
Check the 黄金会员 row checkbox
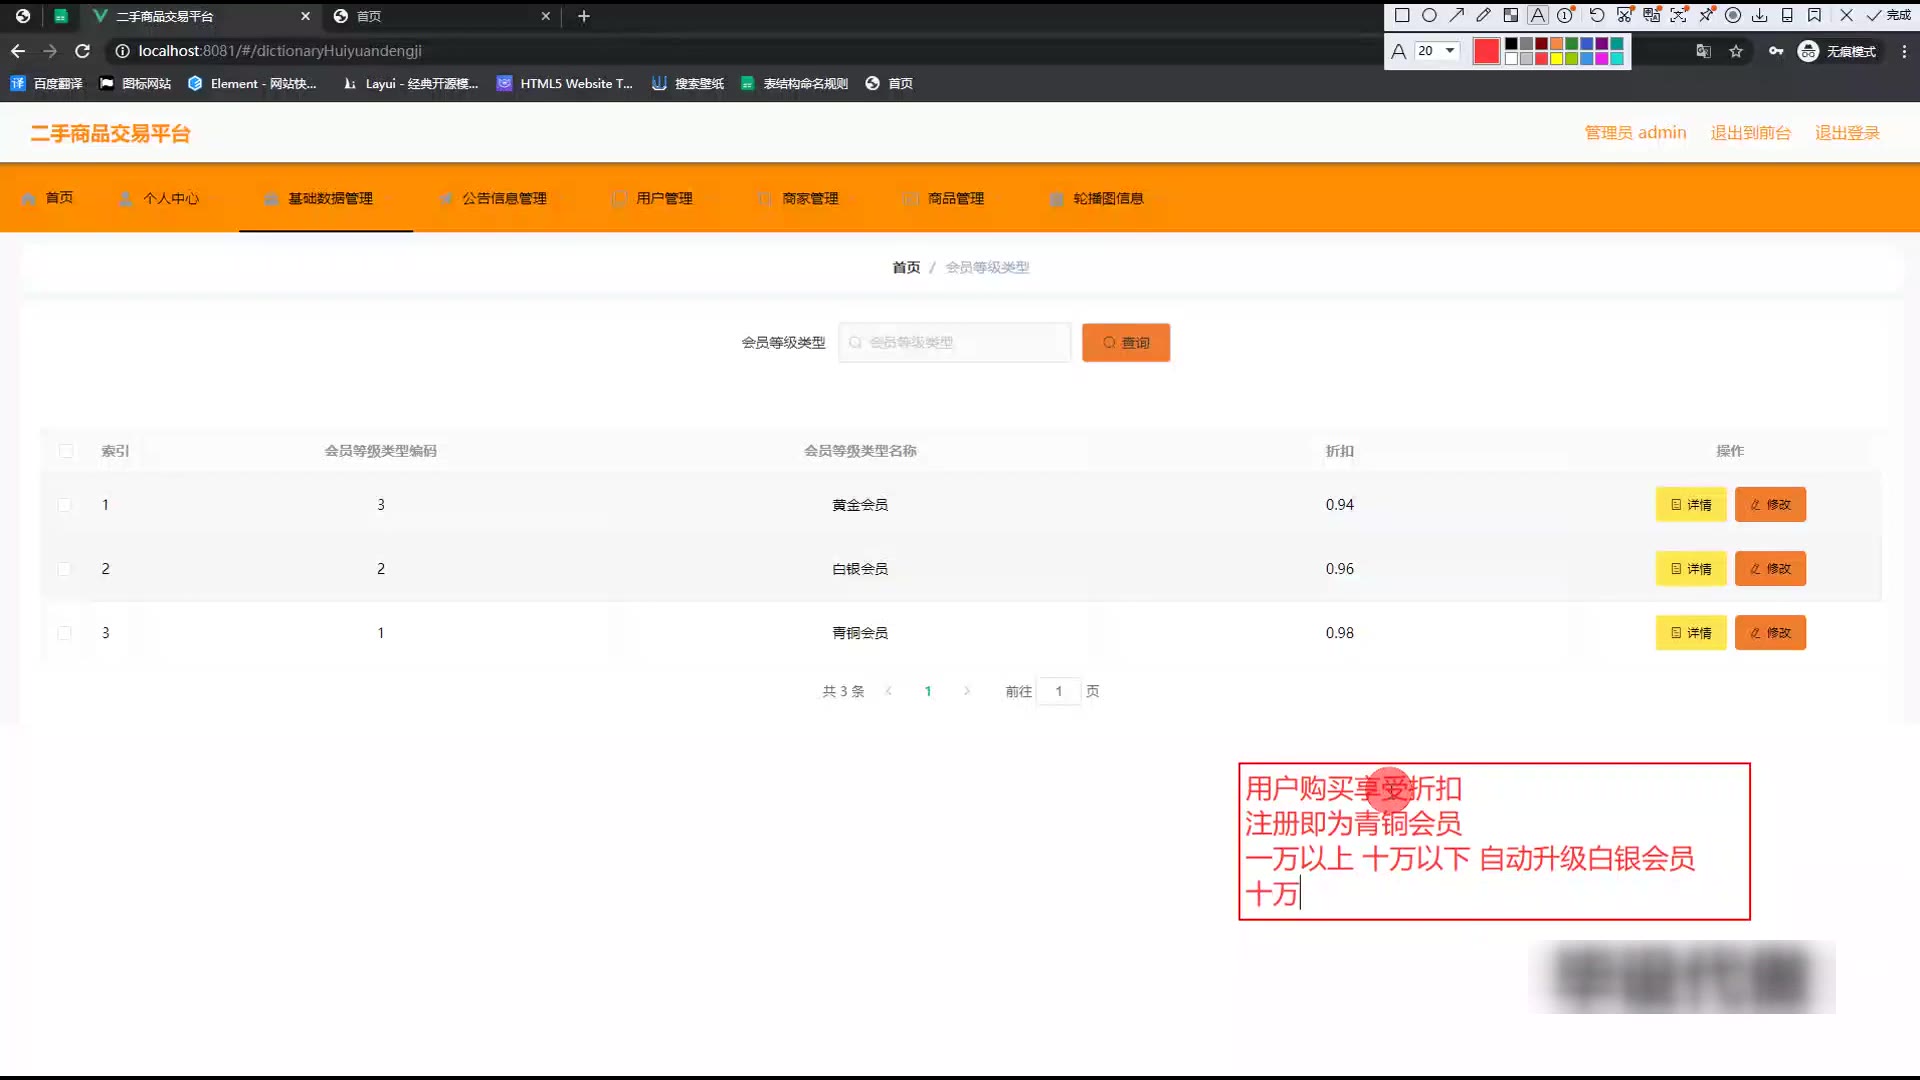65,505
